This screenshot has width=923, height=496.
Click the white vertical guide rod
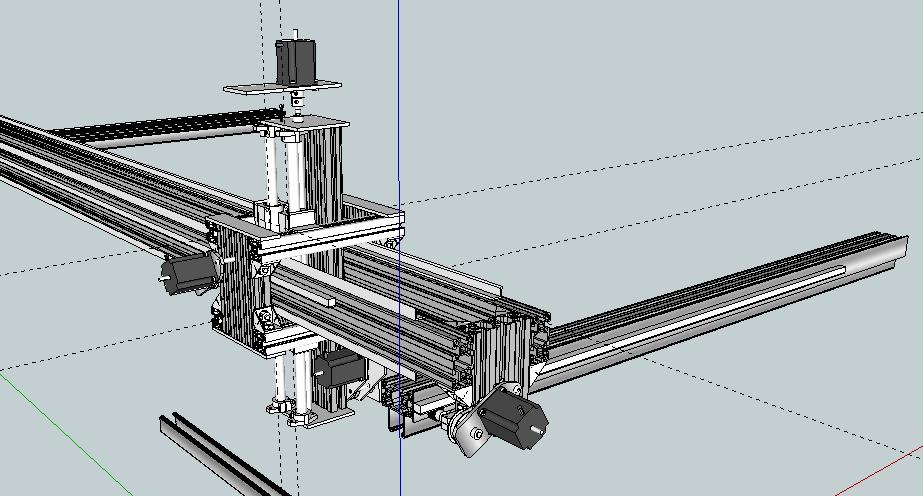coord(272,170)
